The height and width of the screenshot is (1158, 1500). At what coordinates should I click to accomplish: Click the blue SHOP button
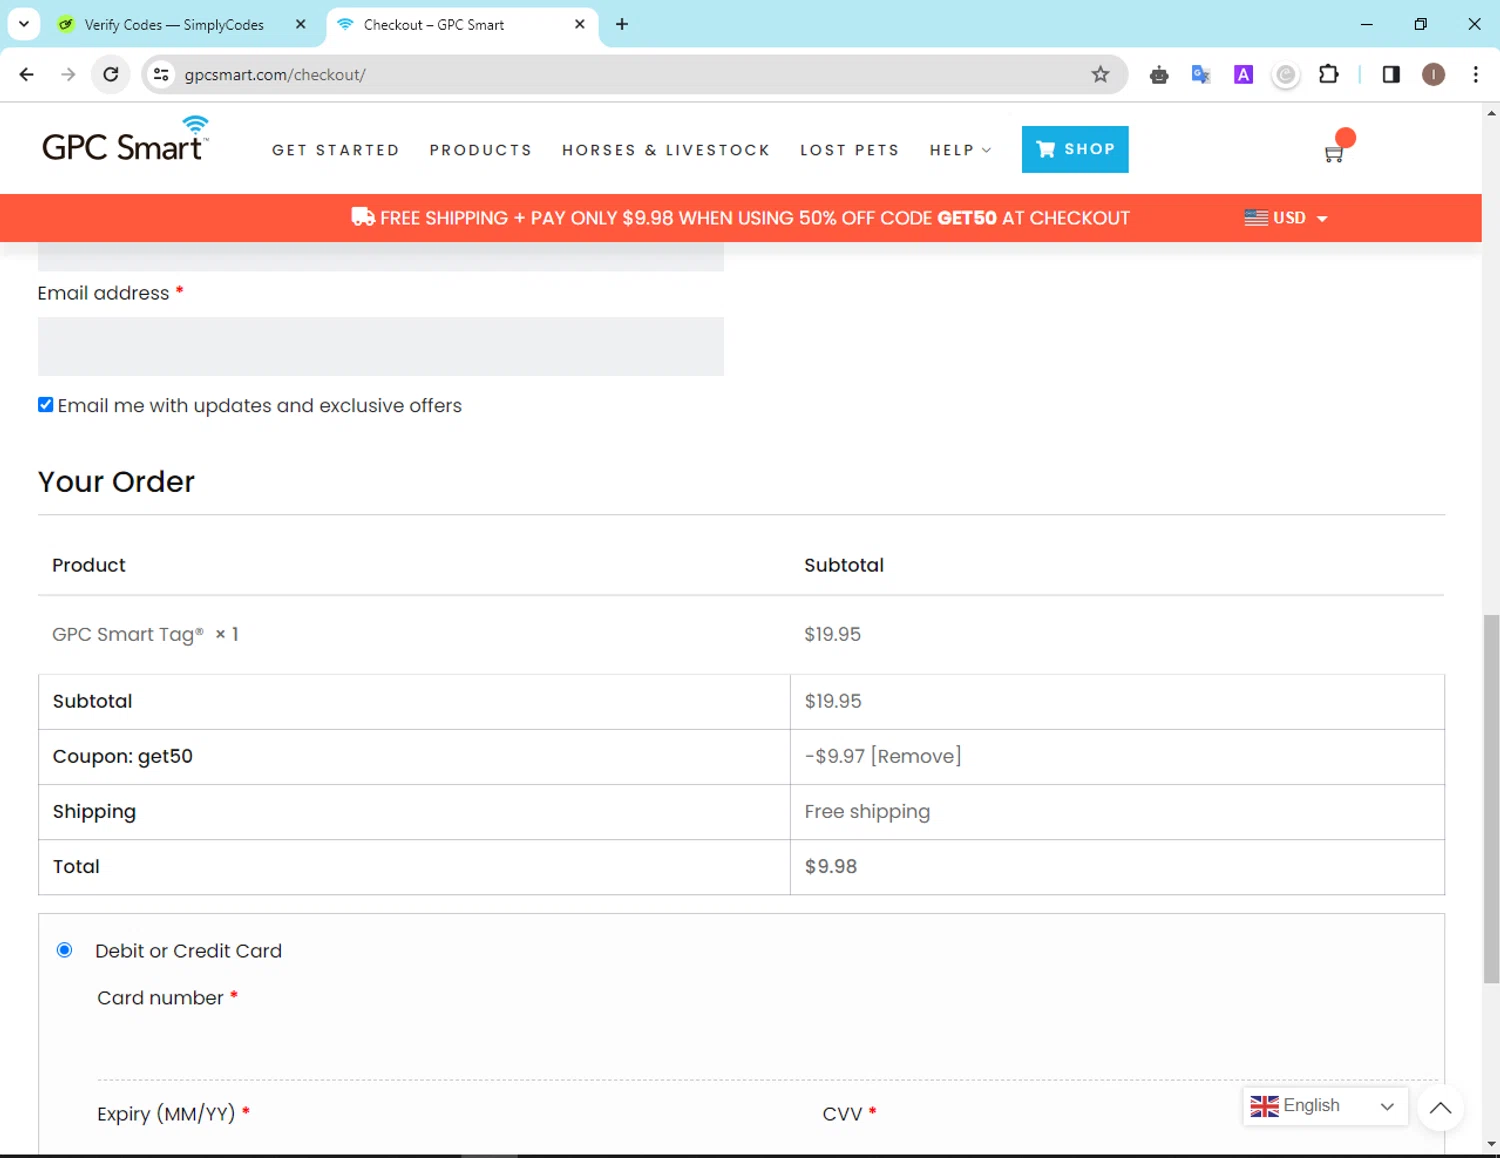coord(1075,149)
